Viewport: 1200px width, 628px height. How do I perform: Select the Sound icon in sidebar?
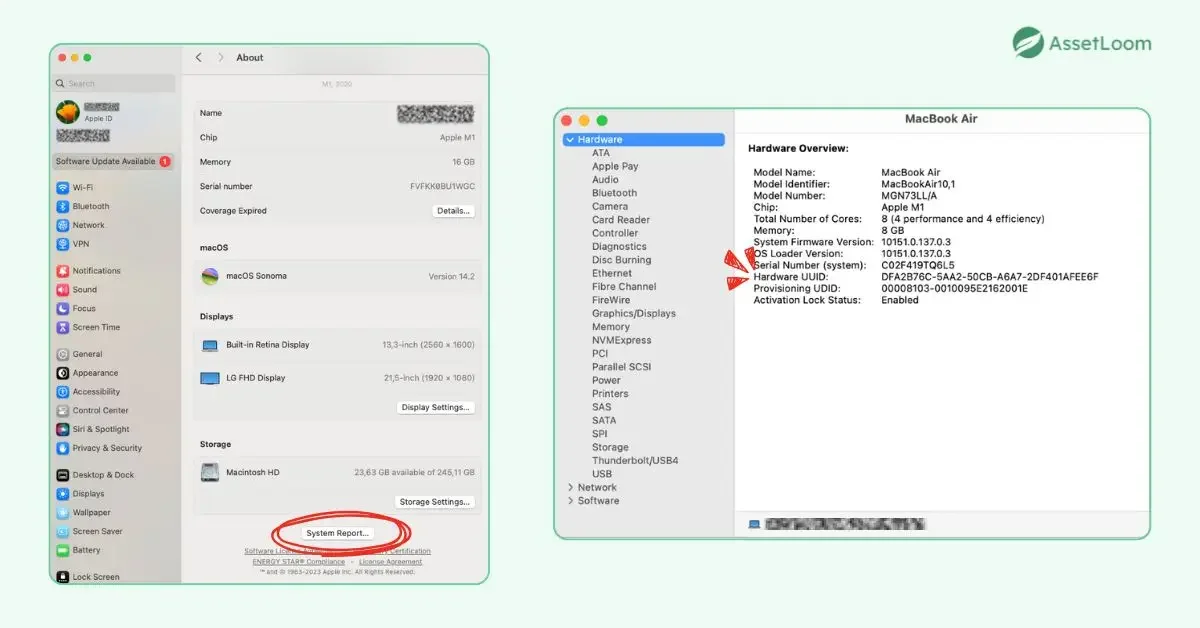[63, 290]
